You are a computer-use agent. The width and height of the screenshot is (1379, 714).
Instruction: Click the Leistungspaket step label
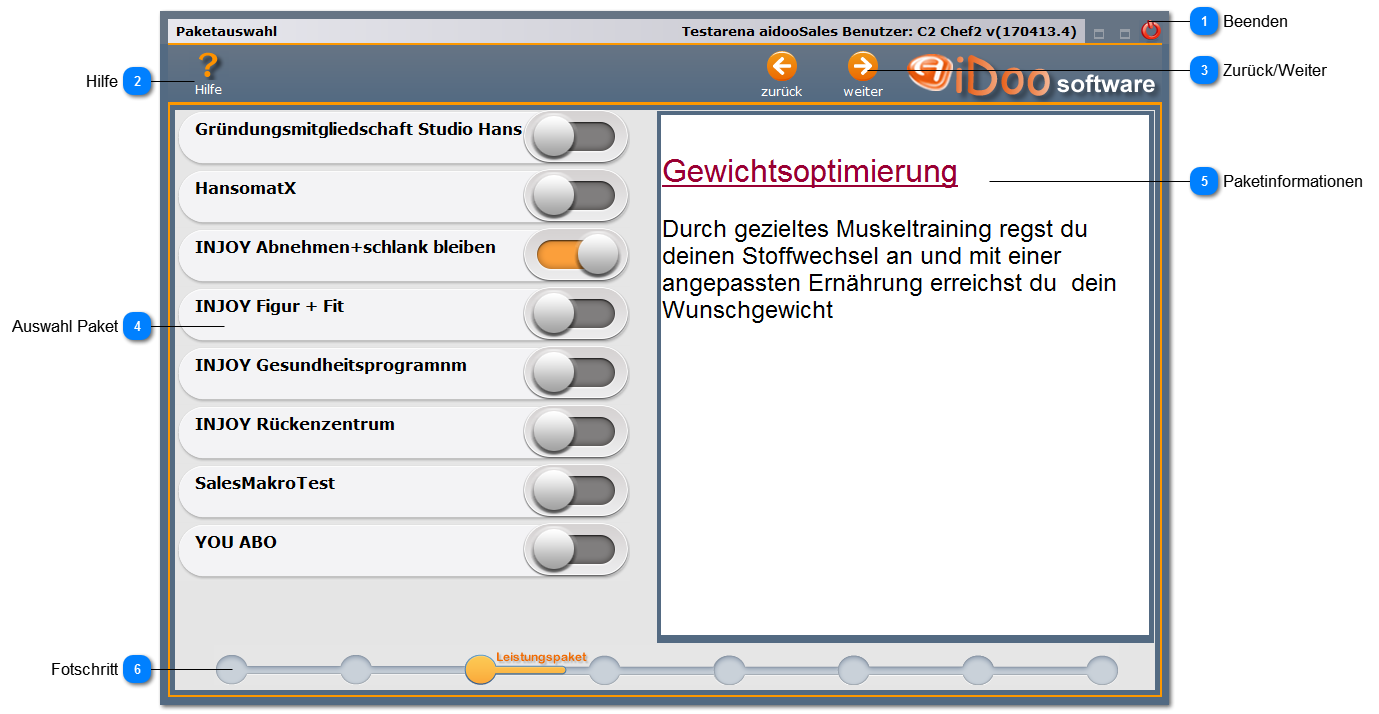[541, 657]
